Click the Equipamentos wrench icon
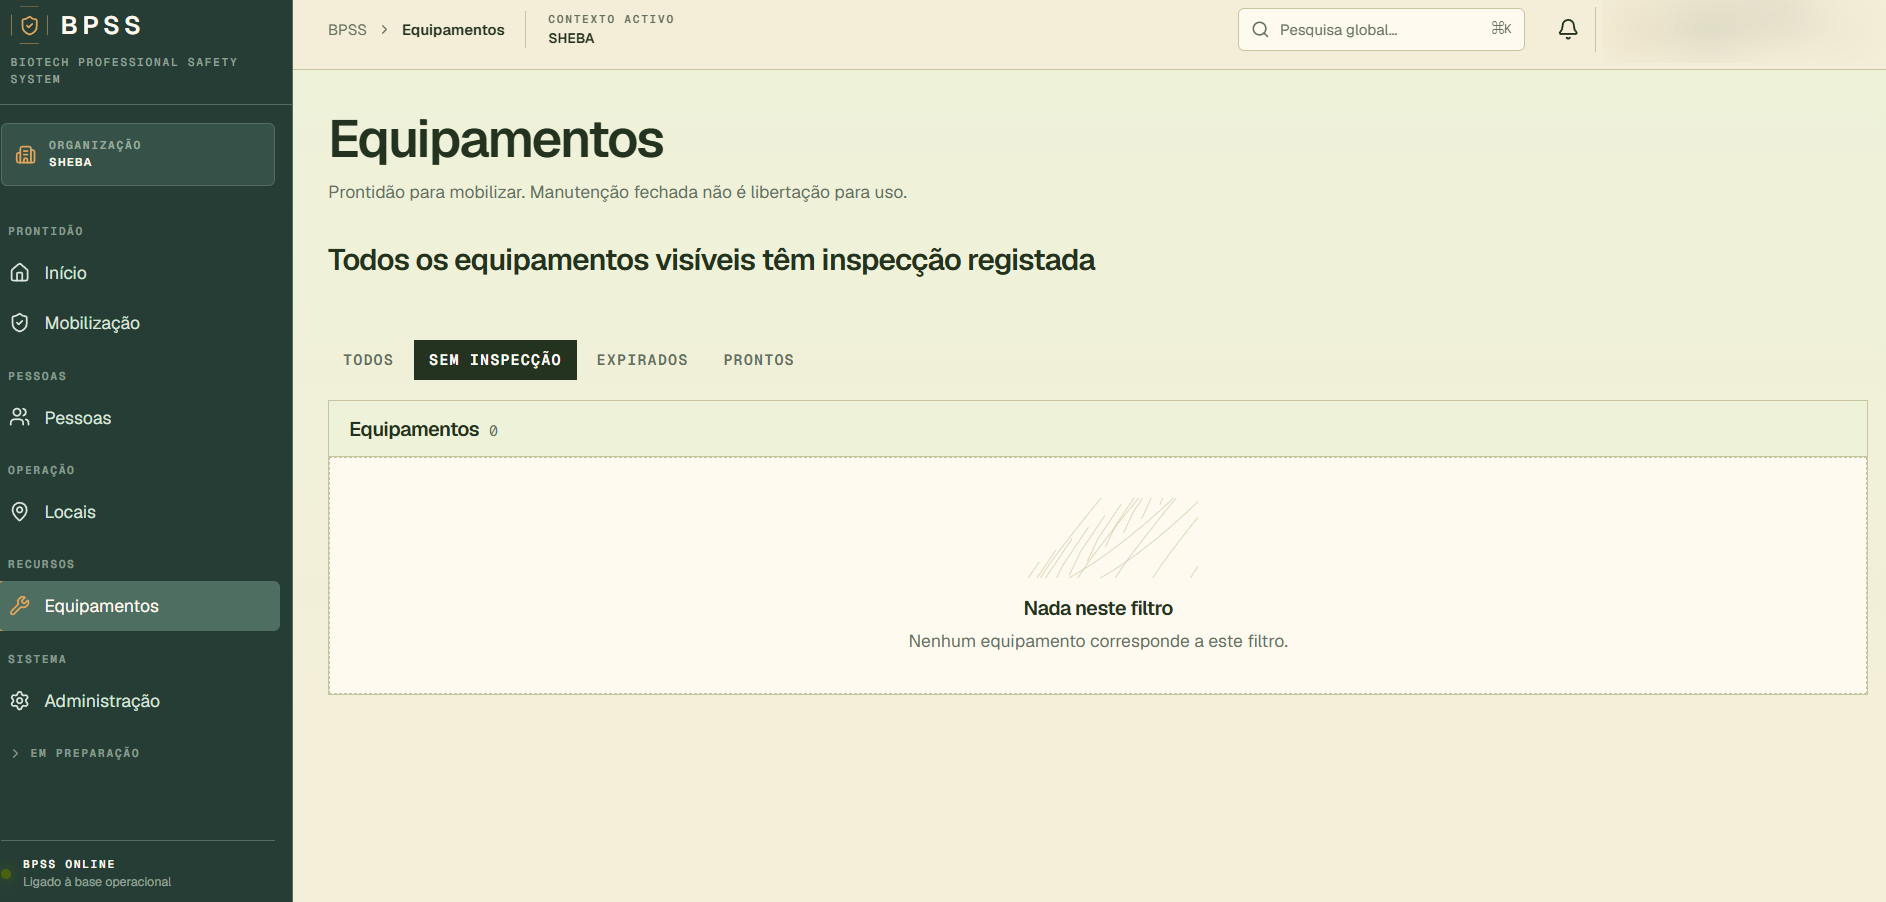1886x902 pixels. pyautogui.click(x=20, y=606)
